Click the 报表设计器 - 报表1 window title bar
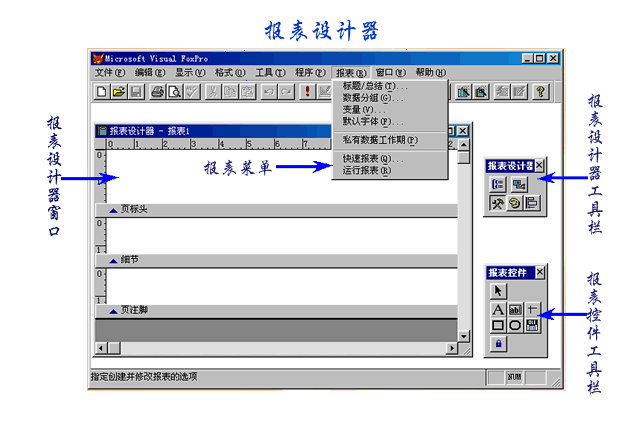636x432 pixels. point(211,131)
